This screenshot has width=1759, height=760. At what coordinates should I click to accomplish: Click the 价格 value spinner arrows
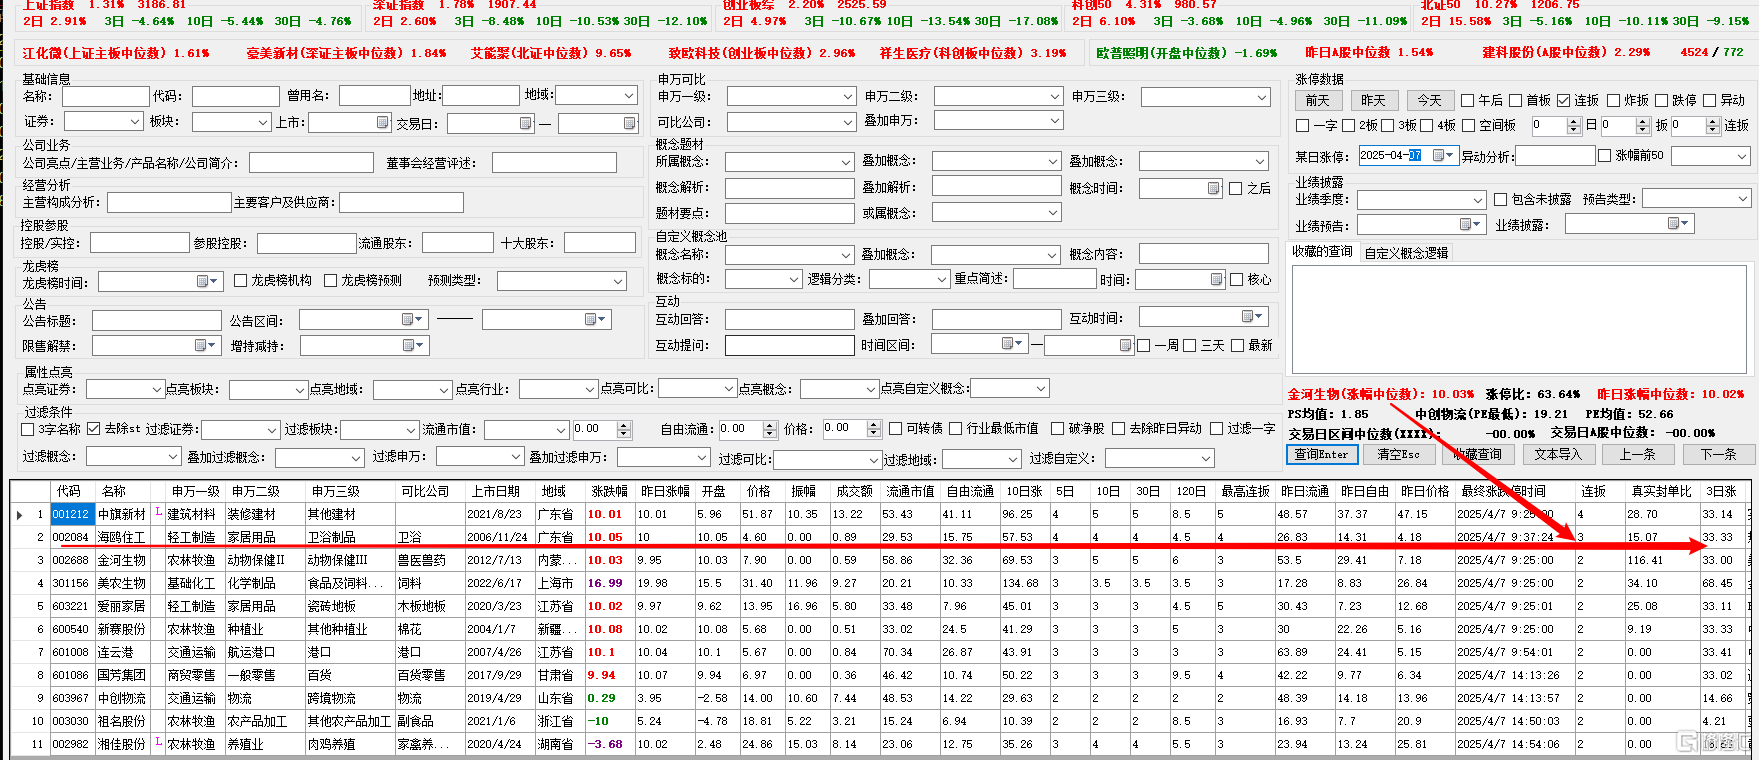point(874,429)
